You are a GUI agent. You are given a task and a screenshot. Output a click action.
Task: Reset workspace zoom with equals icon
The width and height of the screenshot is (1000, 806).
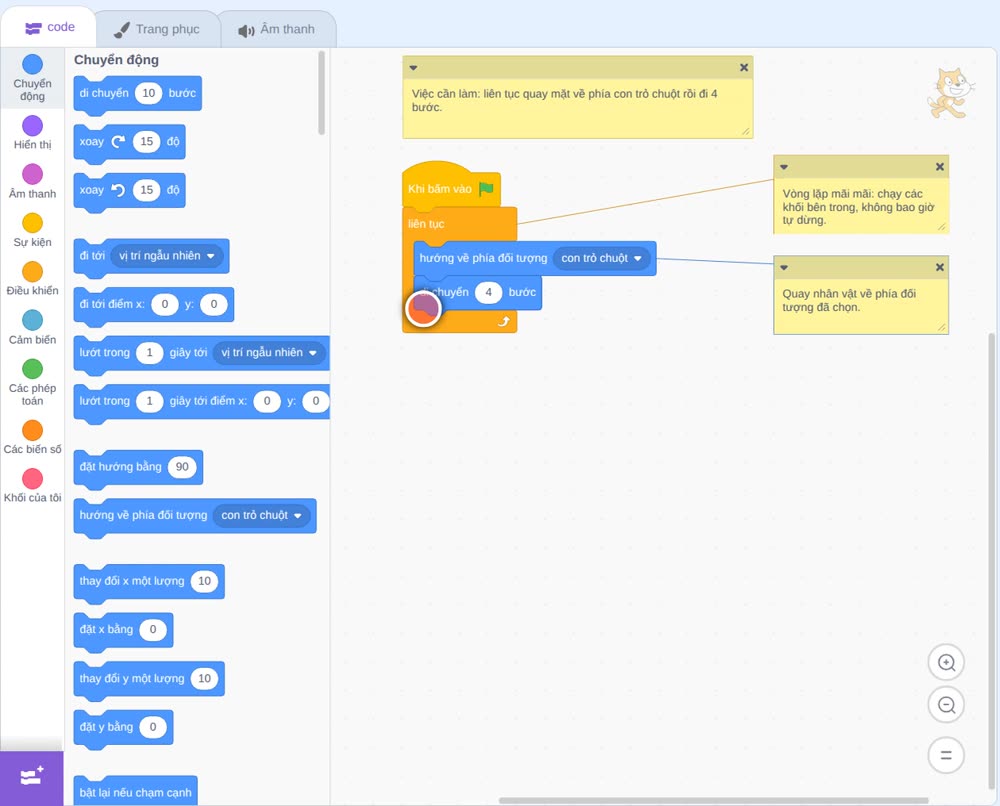[x=946, y=755]
